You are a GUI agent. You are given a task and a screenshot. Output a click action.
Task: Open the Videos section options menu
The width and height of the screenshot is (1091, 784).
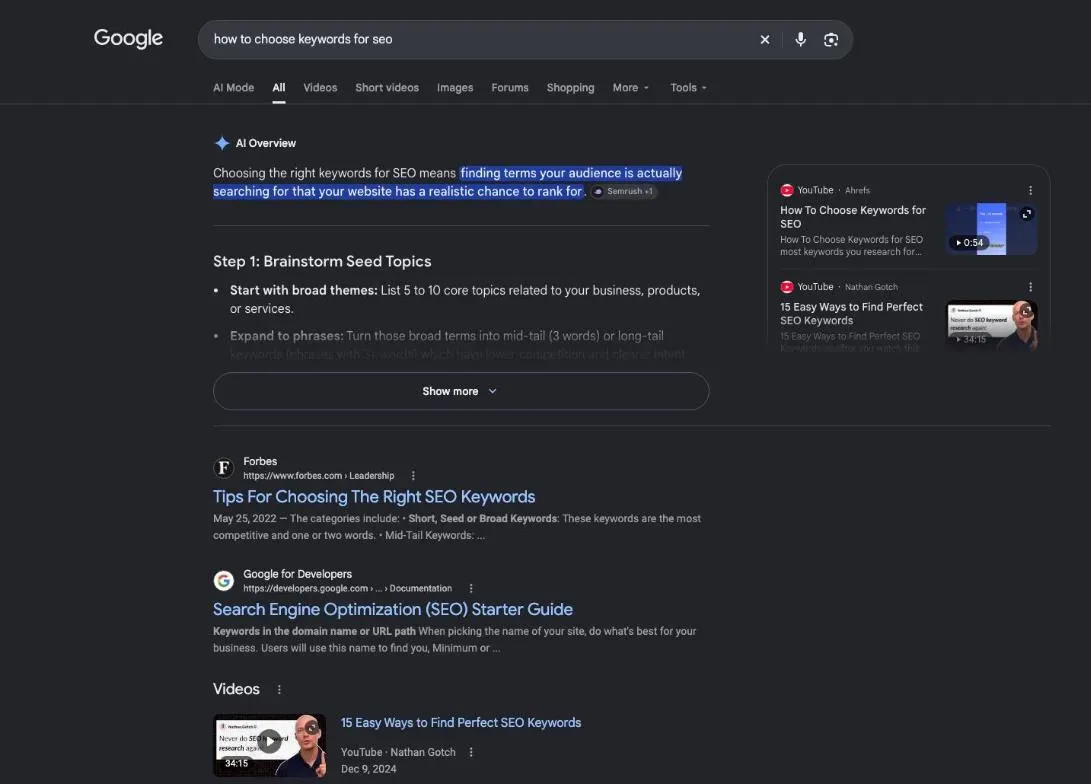tap(279, 689)
